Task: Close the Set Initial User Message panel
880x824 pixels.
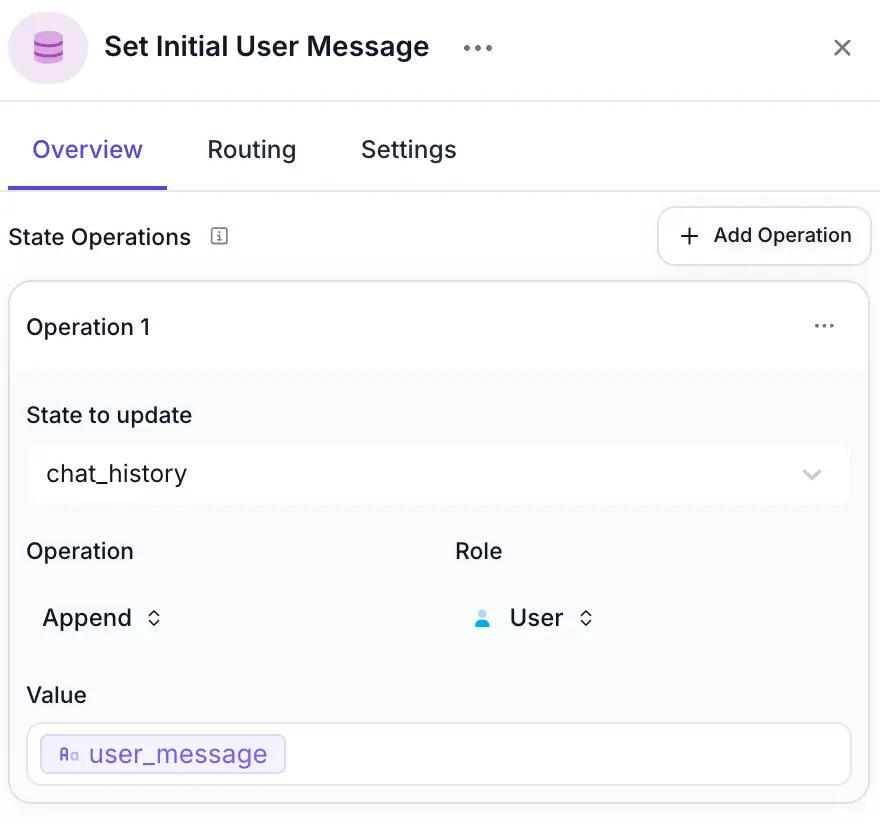Action: (x=842, y=48)
